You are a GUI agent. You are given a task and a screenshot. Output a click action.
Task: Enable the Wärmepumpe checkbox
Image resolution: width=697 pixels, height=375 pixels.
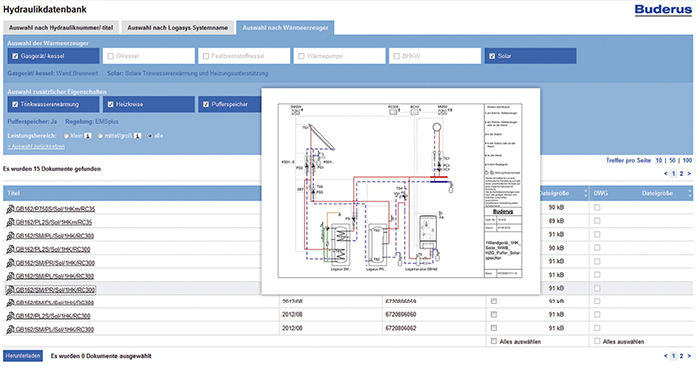301,56
